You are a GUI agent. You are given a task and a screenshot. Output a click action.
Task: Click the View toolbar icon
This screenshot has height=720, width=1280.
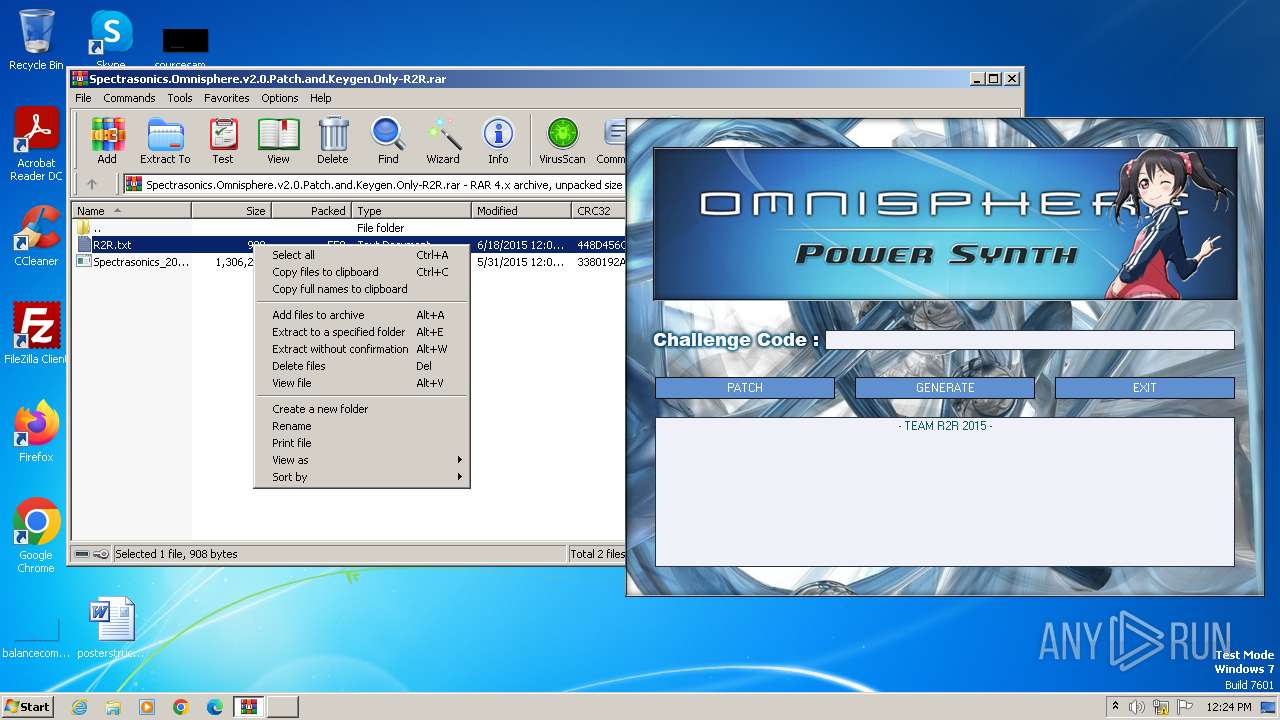click(278, 140)
